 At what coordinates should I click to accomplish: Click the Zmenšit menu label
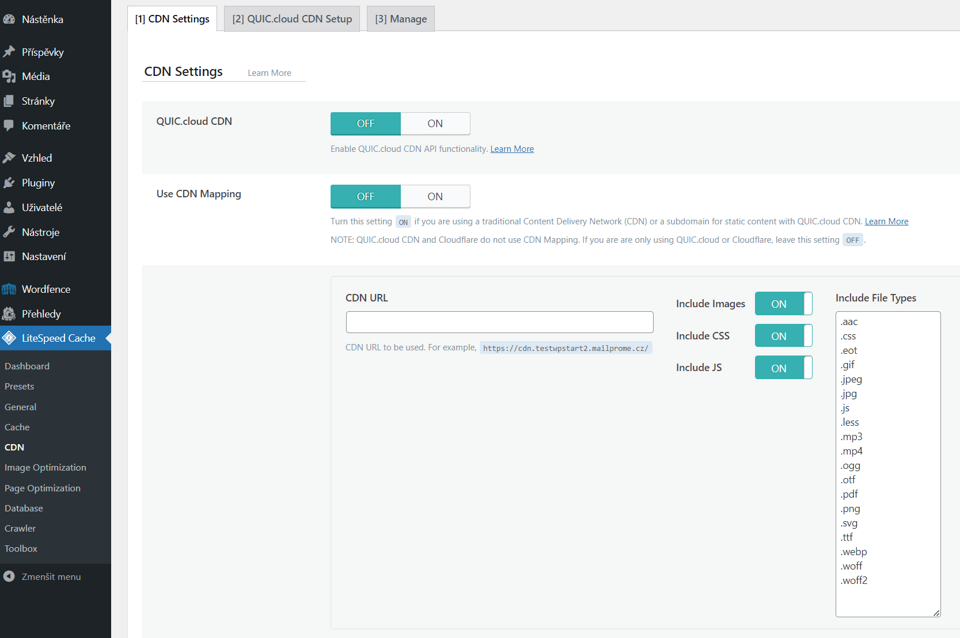51,577
